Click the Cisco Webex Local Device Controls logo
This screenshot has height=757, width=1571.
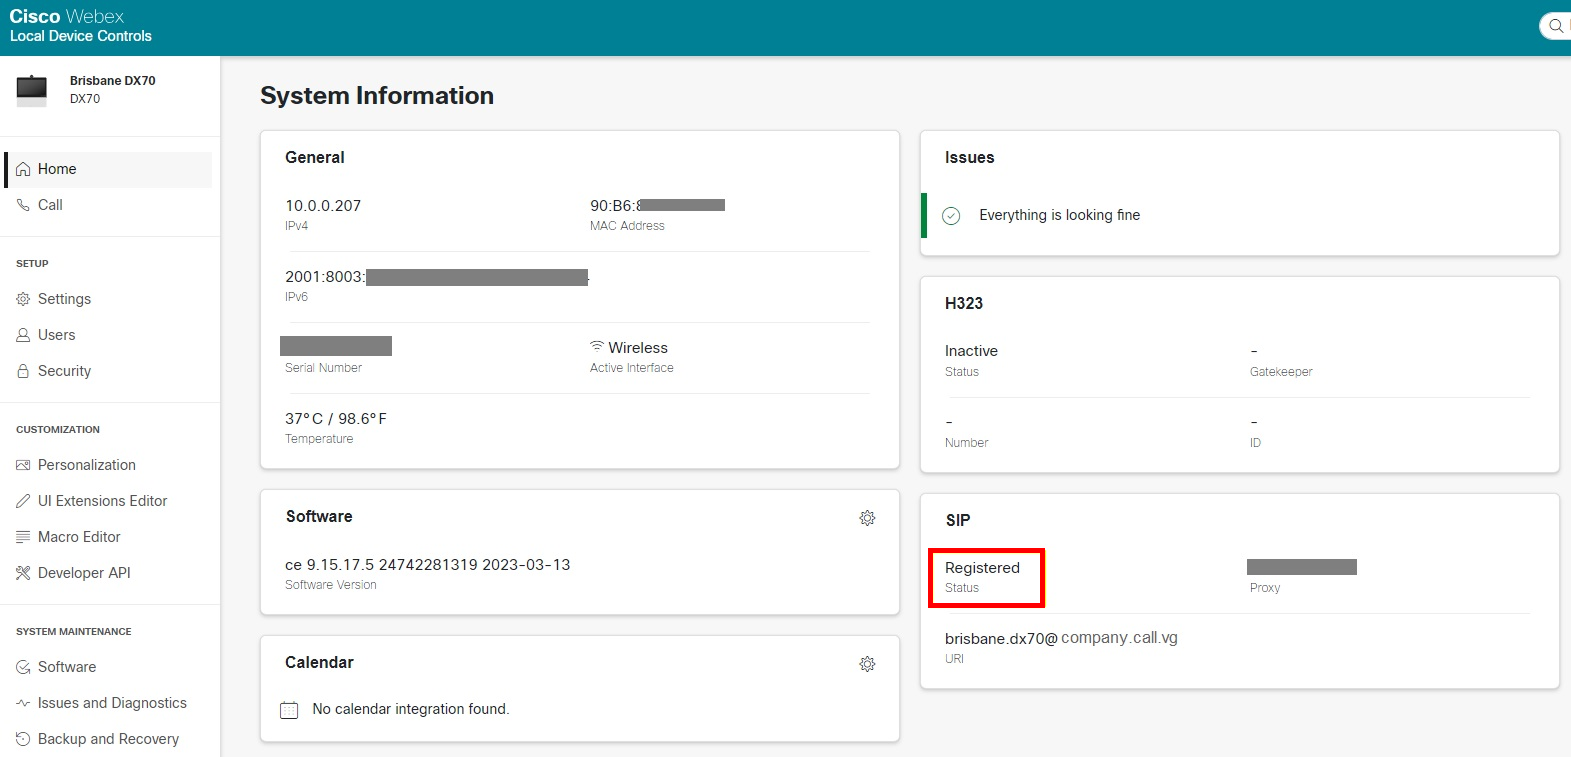(81, 26)
